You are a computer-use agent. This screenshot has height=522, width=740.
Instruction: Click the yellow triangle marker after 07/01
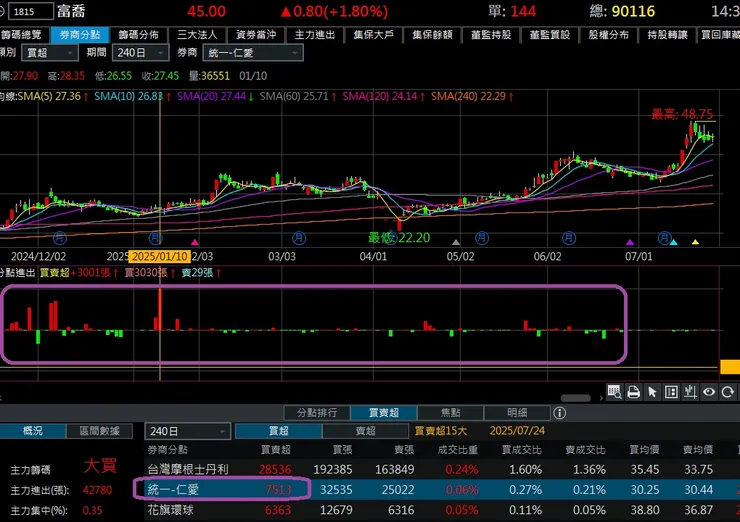pyautogui.click(x=695, y=242)
